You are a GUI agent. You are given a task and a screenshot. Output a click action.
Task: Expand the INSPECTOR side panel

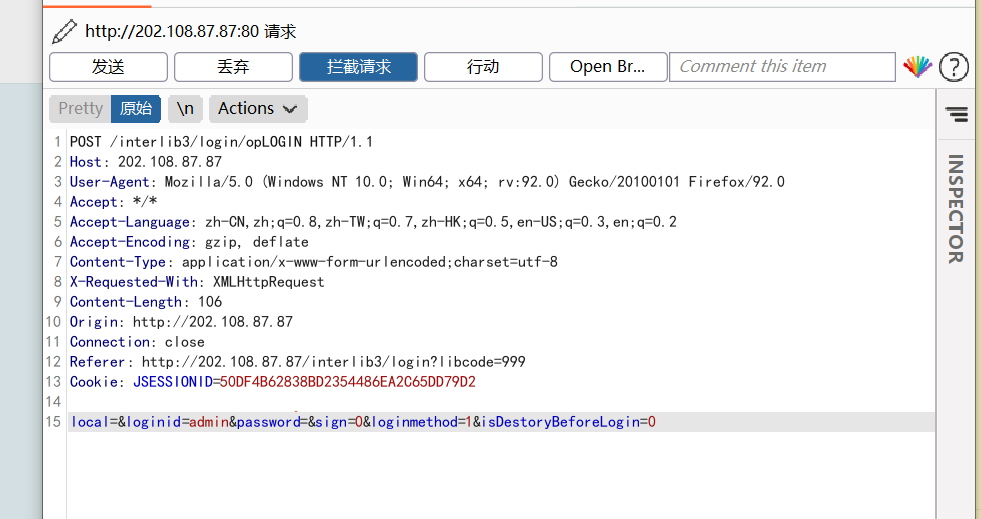coord(955,208)
